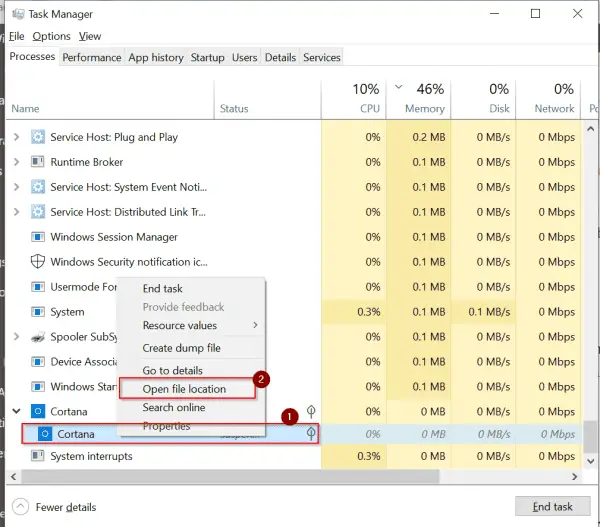The height and width of the screenshot is (527, 600).
Task: Click the Task Manager title bar icon
Action: tap(18, 14)
